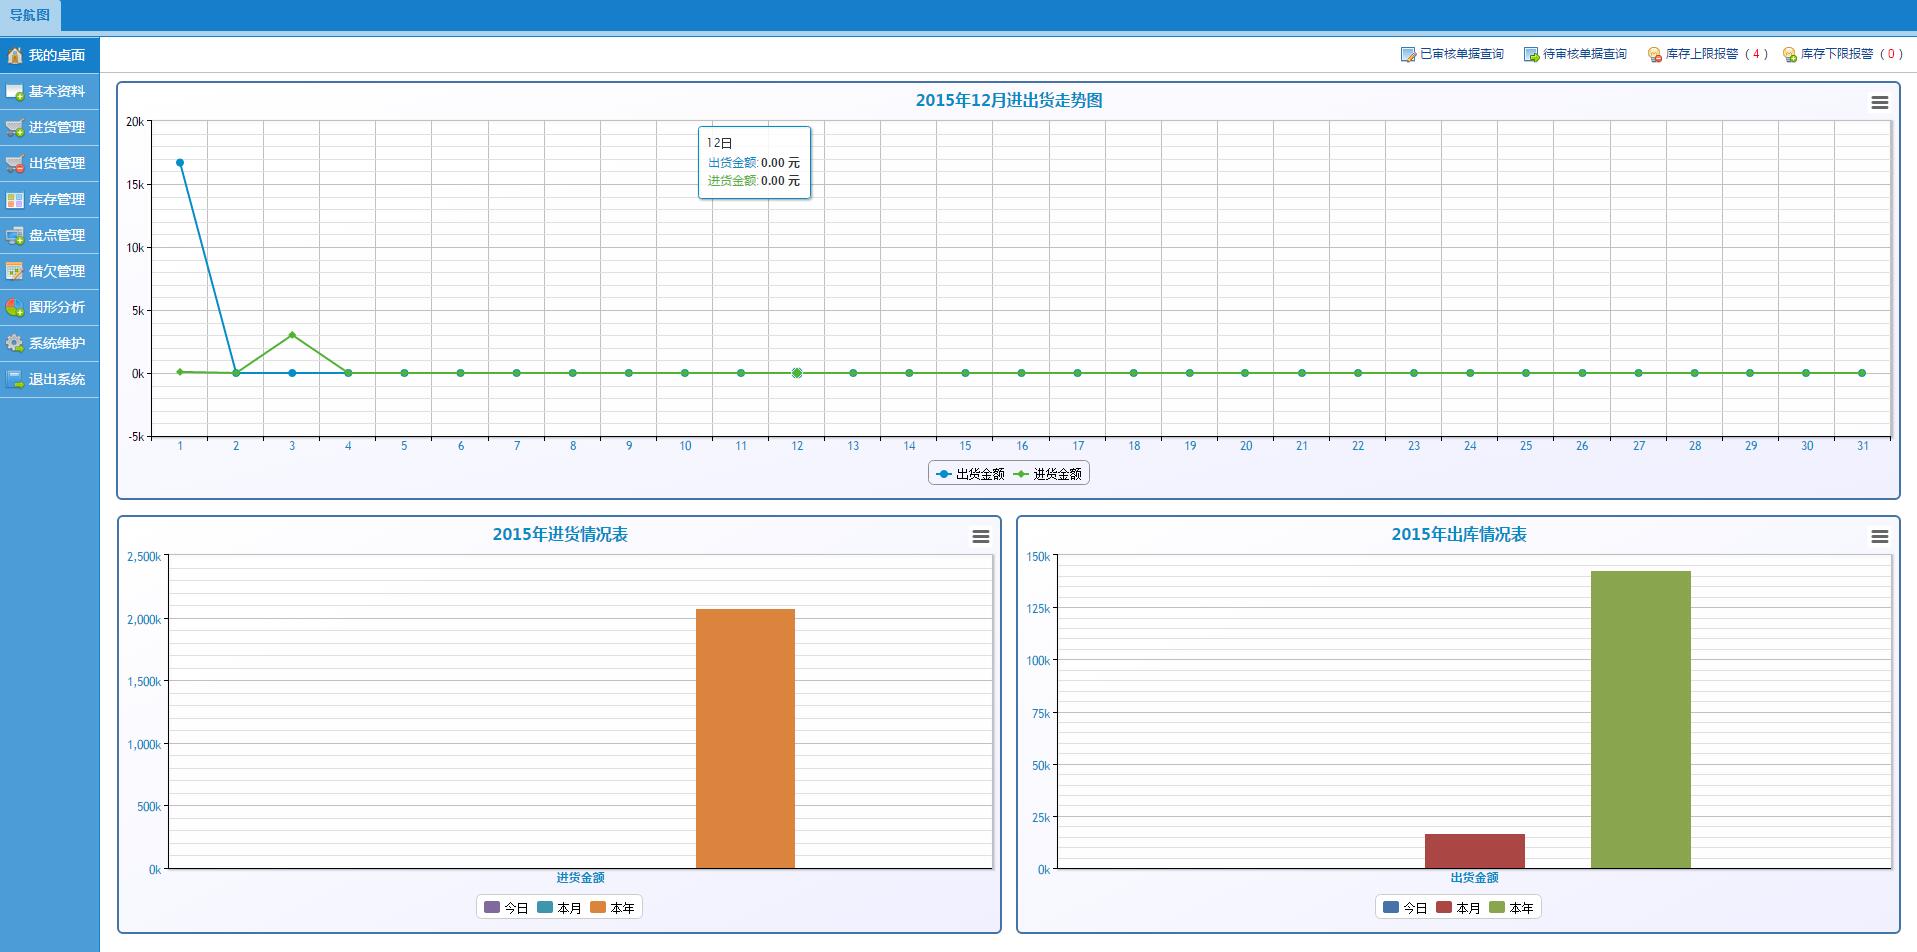Click the 退出系统 sidebar icon
The height and width of the screenshot is (952, 1917).
coord(15,380)
